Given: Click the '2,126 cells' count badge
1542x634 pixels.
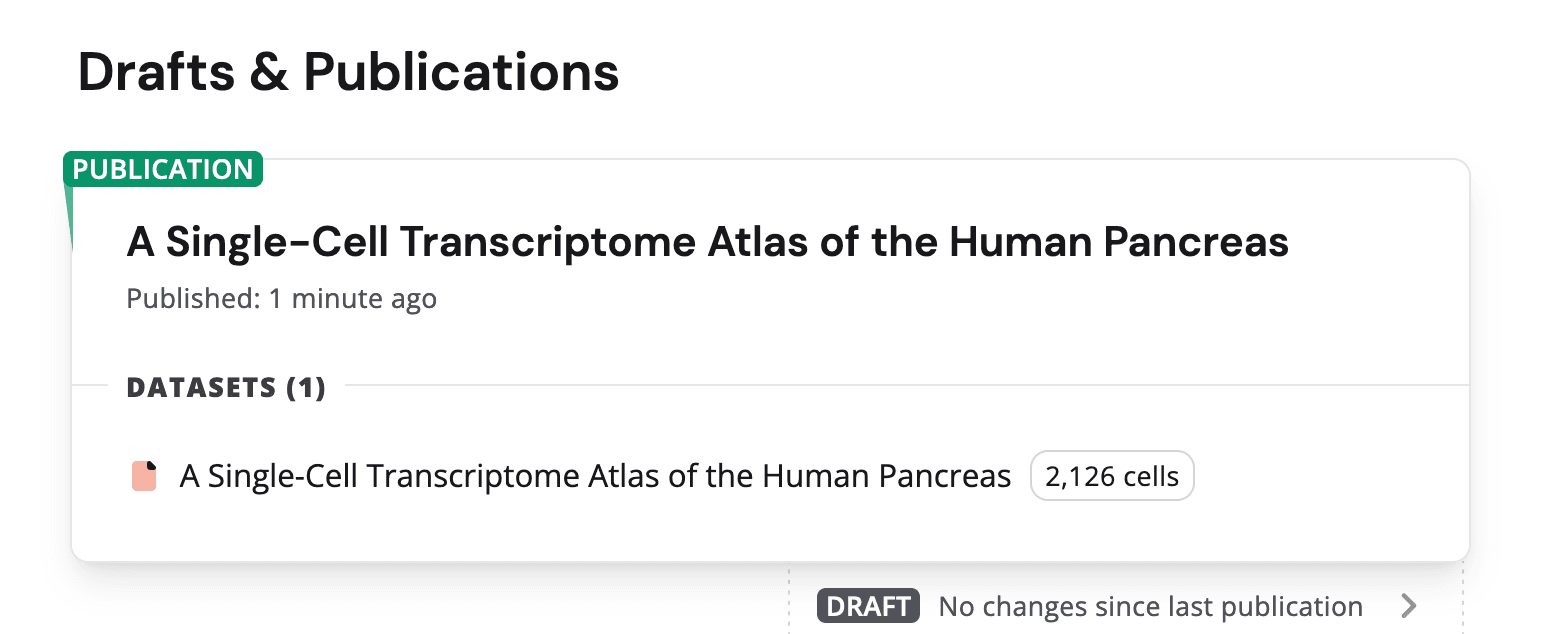Looking at the screenshot, I should point(1112,476).
